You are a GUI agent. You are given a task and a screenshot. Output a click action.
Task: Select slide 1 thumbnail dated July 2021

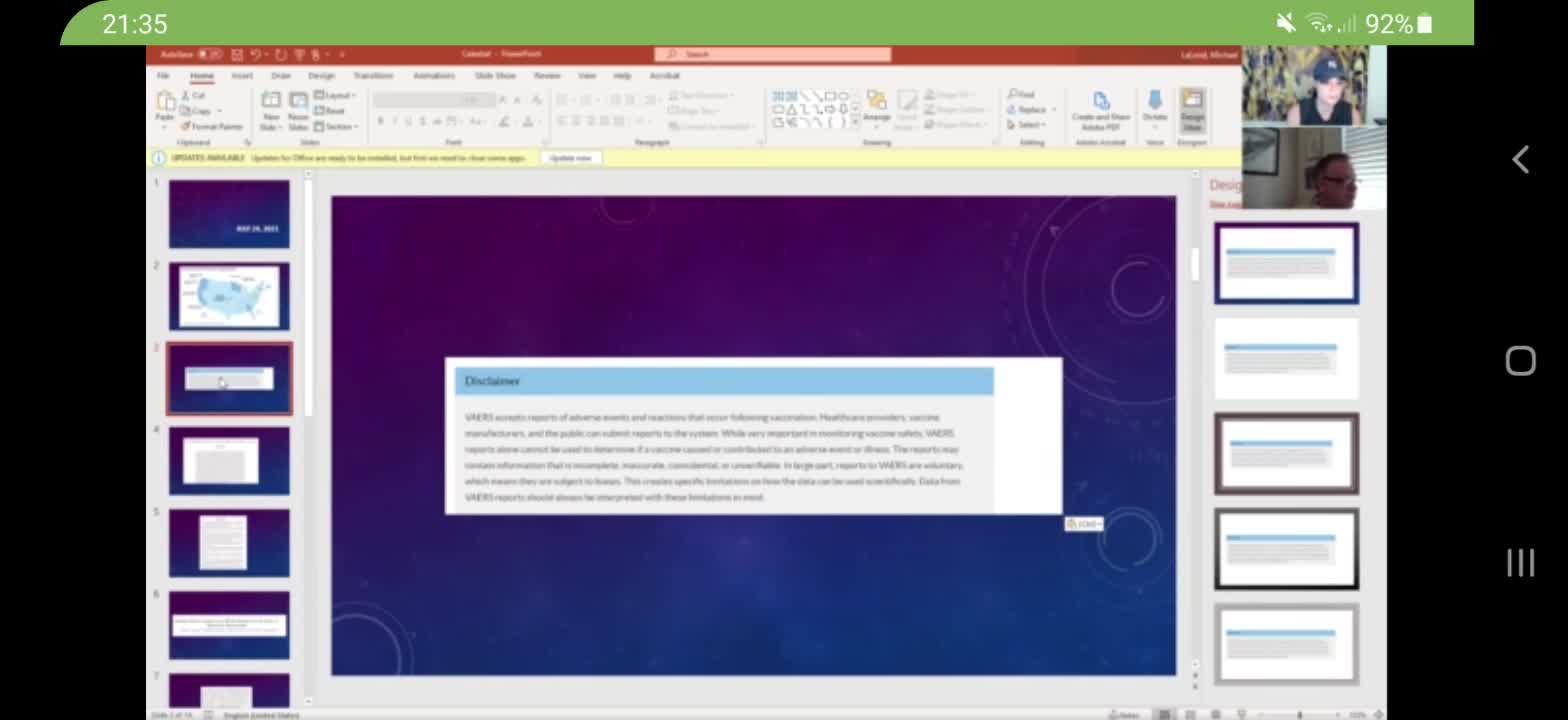229,214
